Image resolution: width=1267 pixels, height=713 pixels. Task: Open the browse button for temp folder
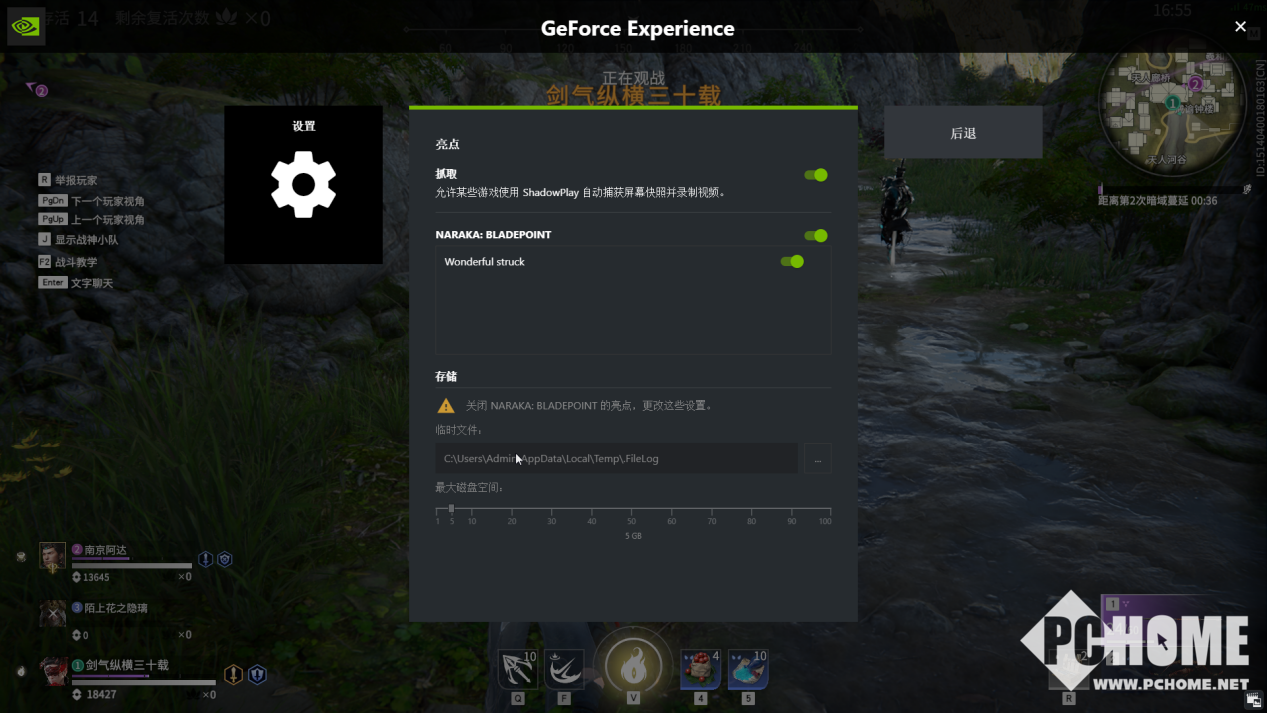(818, 459)
